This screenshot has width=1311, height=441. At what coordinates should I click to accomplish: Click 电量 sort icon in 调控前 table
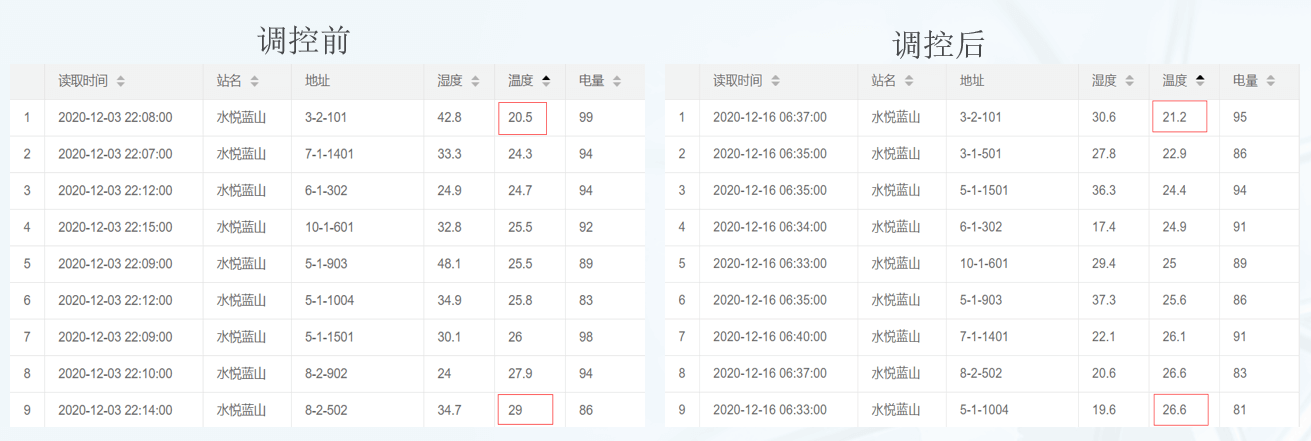coord(617,81)
